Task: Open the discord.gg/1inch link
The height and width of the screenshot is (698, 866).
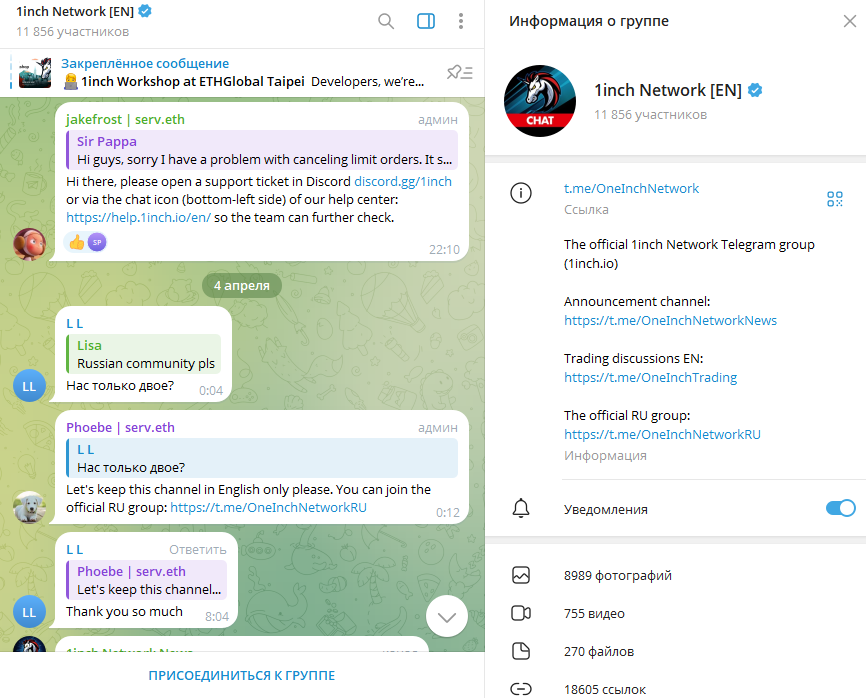Action: click(403, 181)
